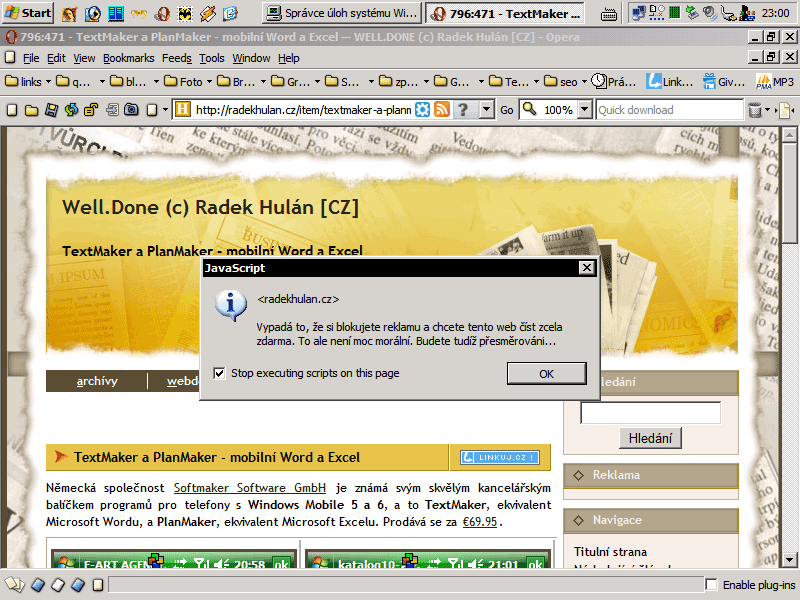Click the network computers tray icon
Image resolution: width=800 pixels, height=600 pixels.
638,13
